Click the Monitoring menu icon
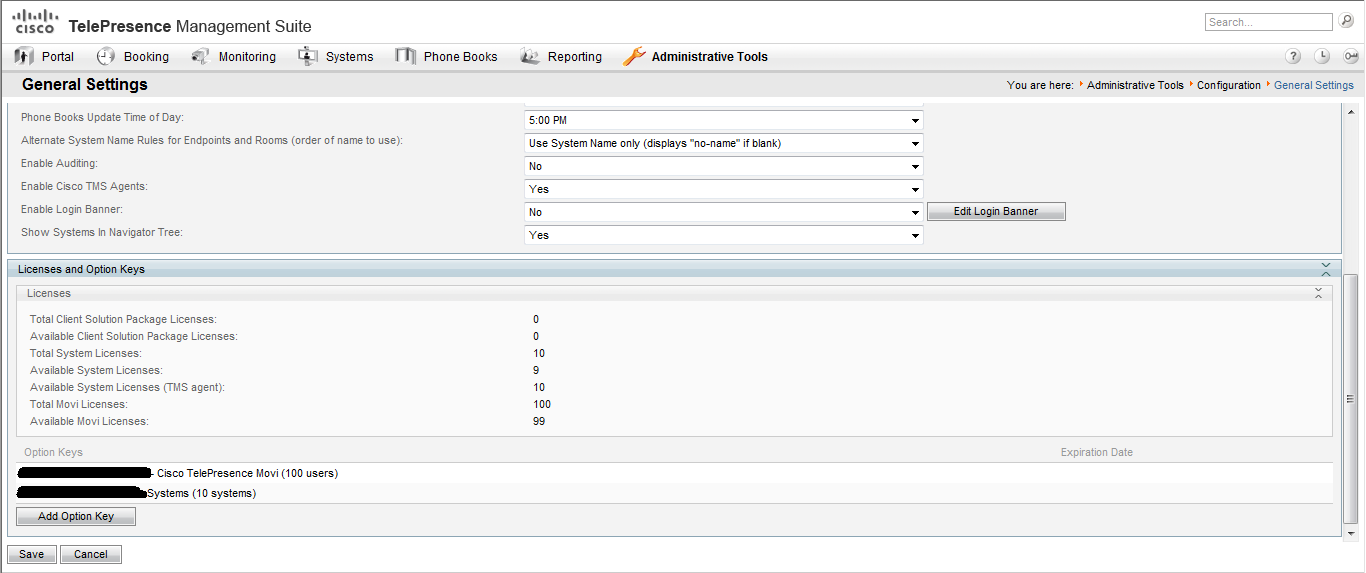This screenshot has width=1366, height=573. pyautogui.click(x=201, y=57)
